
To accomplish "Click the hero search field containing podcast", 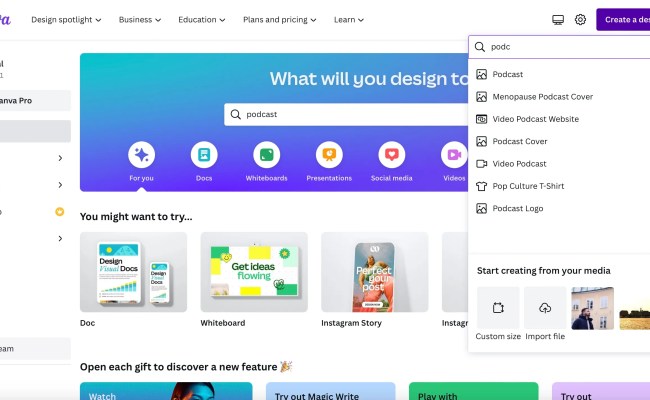I will 346,114.
